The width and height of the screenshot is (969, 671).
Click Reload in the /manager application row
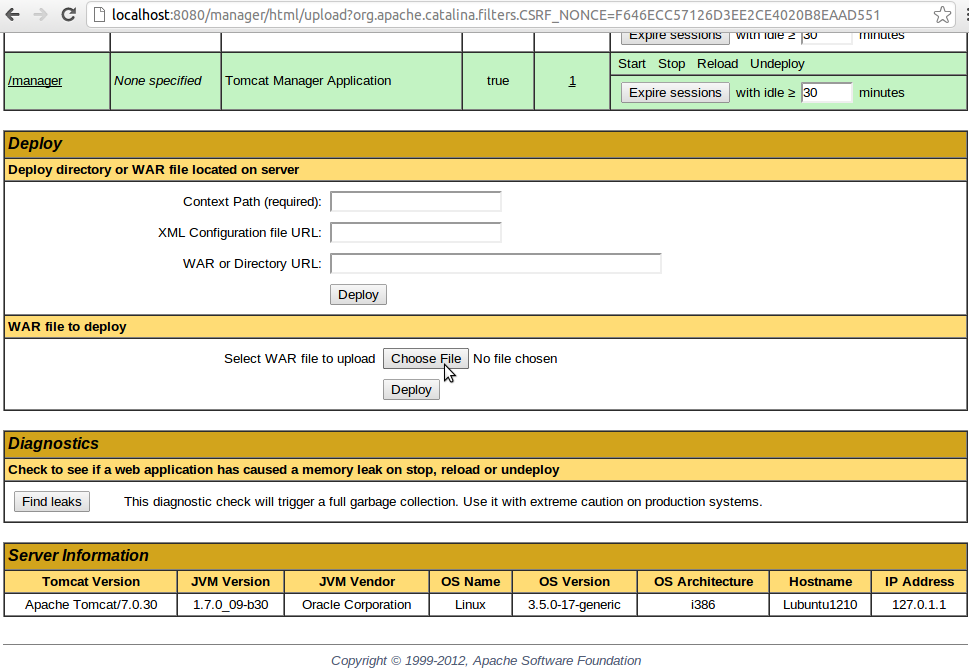[717, 64]
